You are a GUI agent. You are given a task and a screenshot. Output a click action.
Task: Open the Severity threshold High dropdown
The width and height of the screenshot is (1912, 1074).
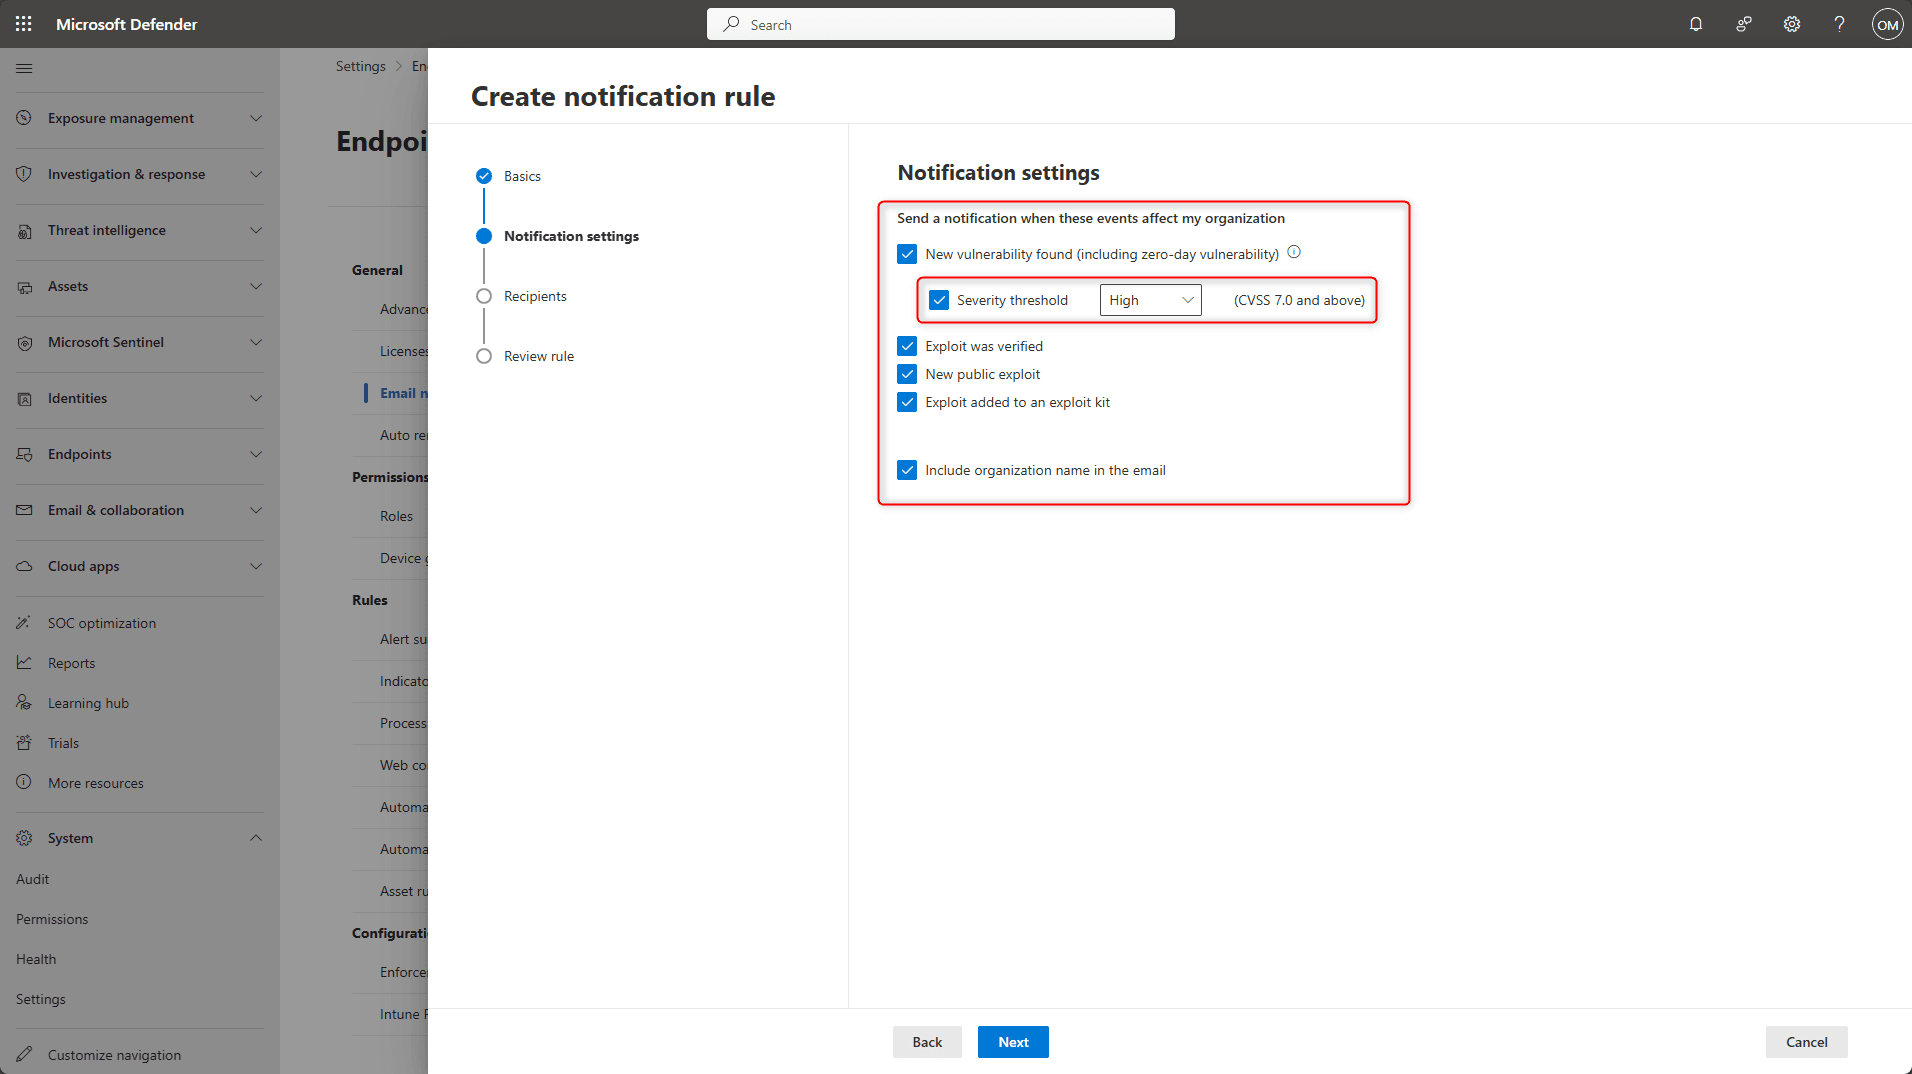tap(1150, 300)
